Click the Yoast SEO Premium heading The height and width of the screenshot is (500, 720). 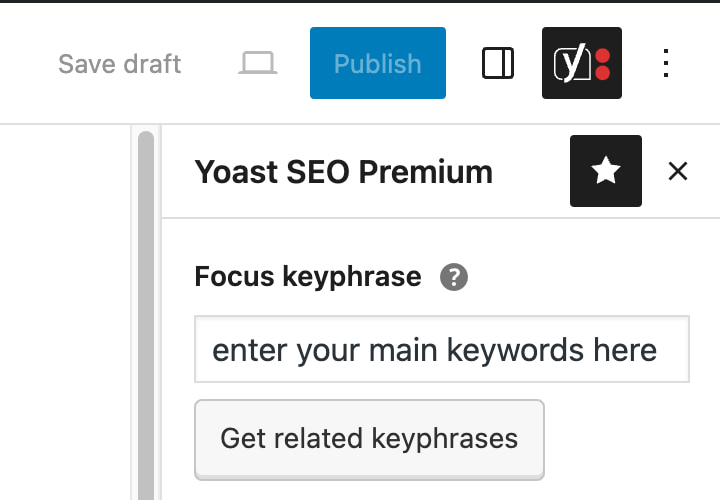click(x=343, y=172)
